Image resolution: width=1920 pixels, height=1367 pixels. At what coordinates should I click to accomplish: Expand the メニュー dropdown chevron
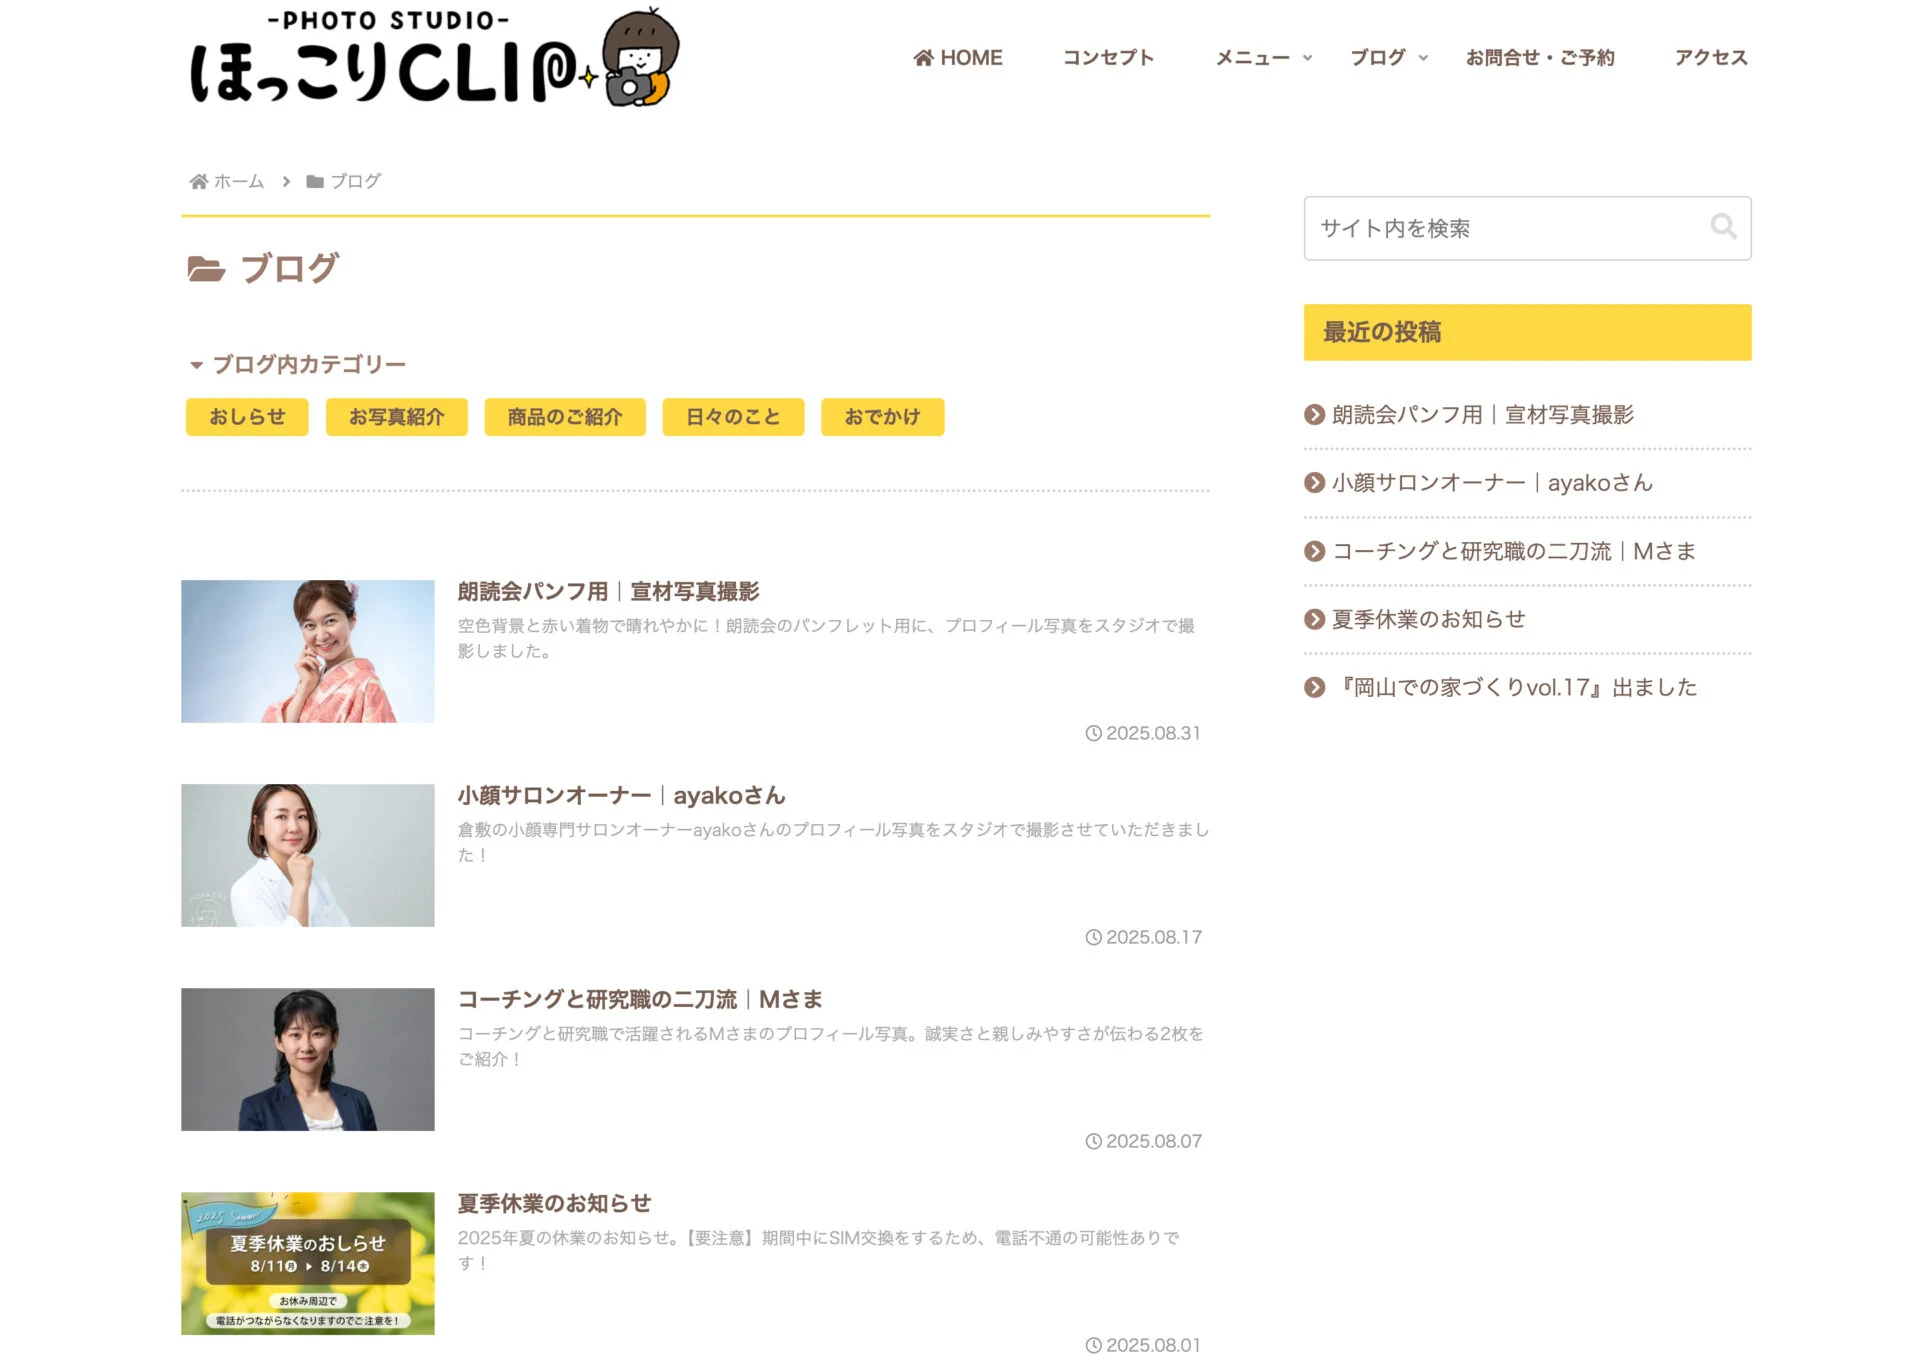[1307, 58]
